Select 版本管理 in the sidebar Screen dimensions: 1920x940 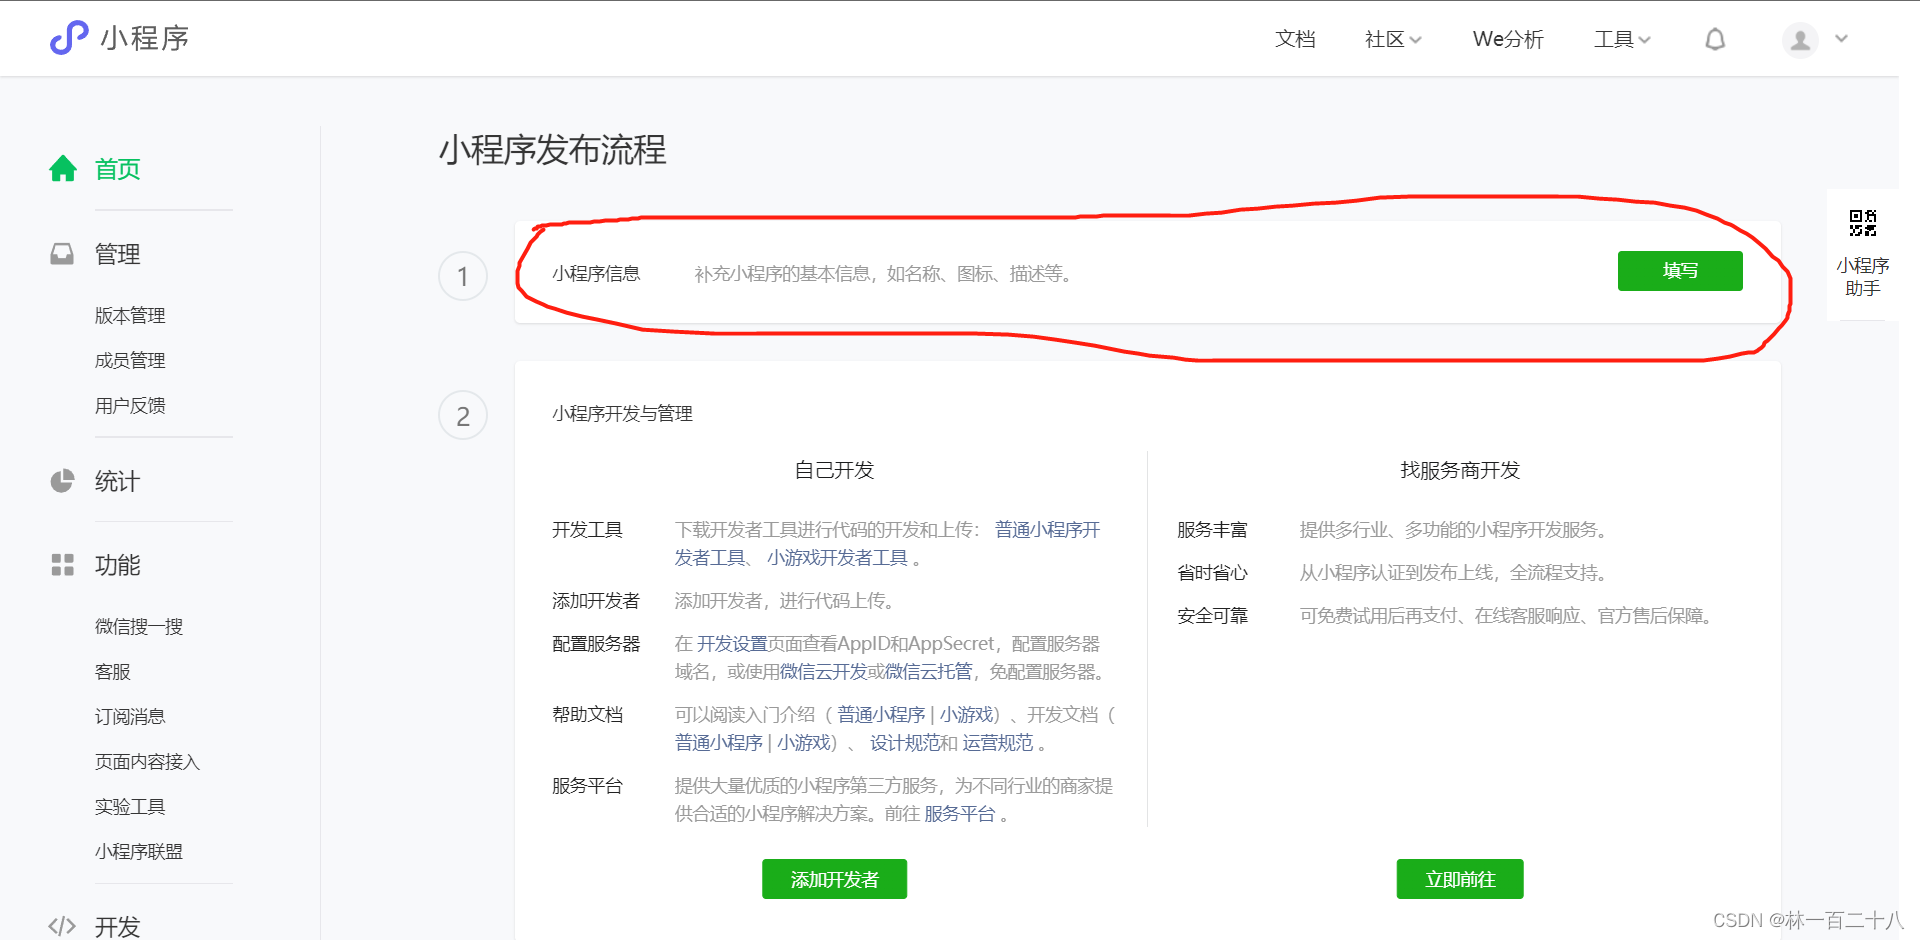pyautogui.click(x=129, y=315)
